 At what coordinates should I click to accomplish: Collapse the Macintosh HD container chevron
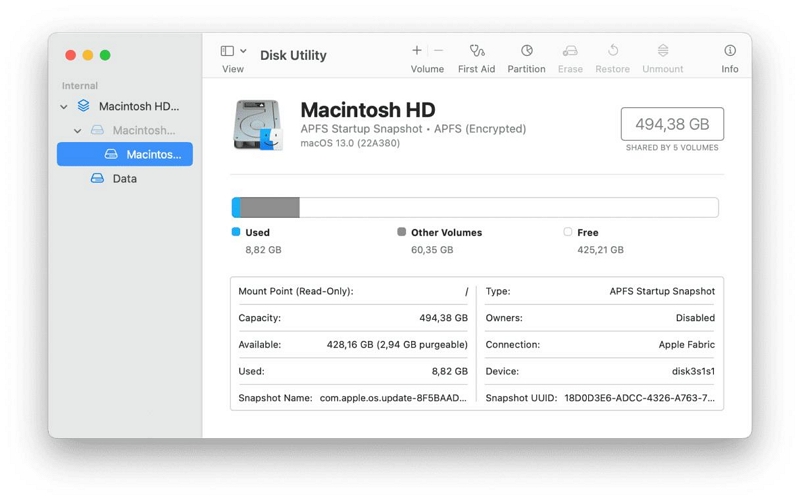[64, 107]
